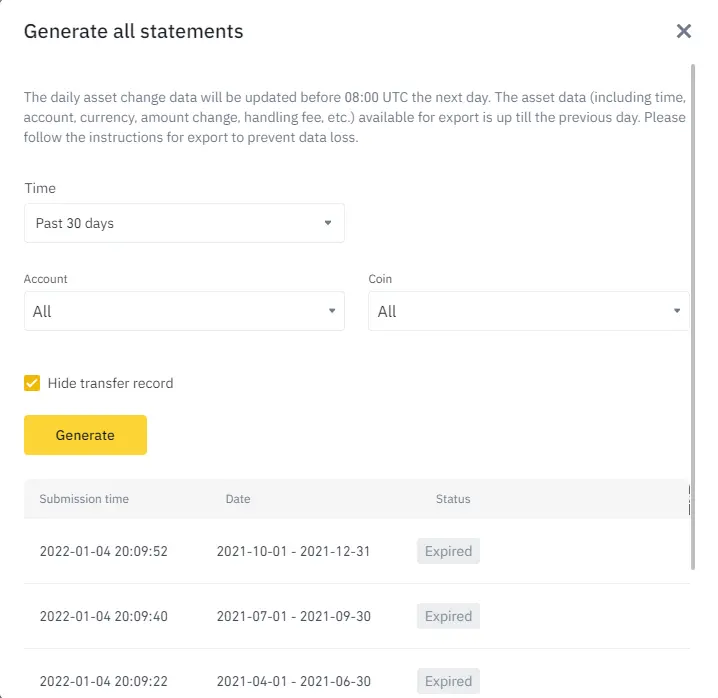Select the row submitted at 2022-01-04 20:09:22
The image size is (718, 698).
tap(357, 676)
